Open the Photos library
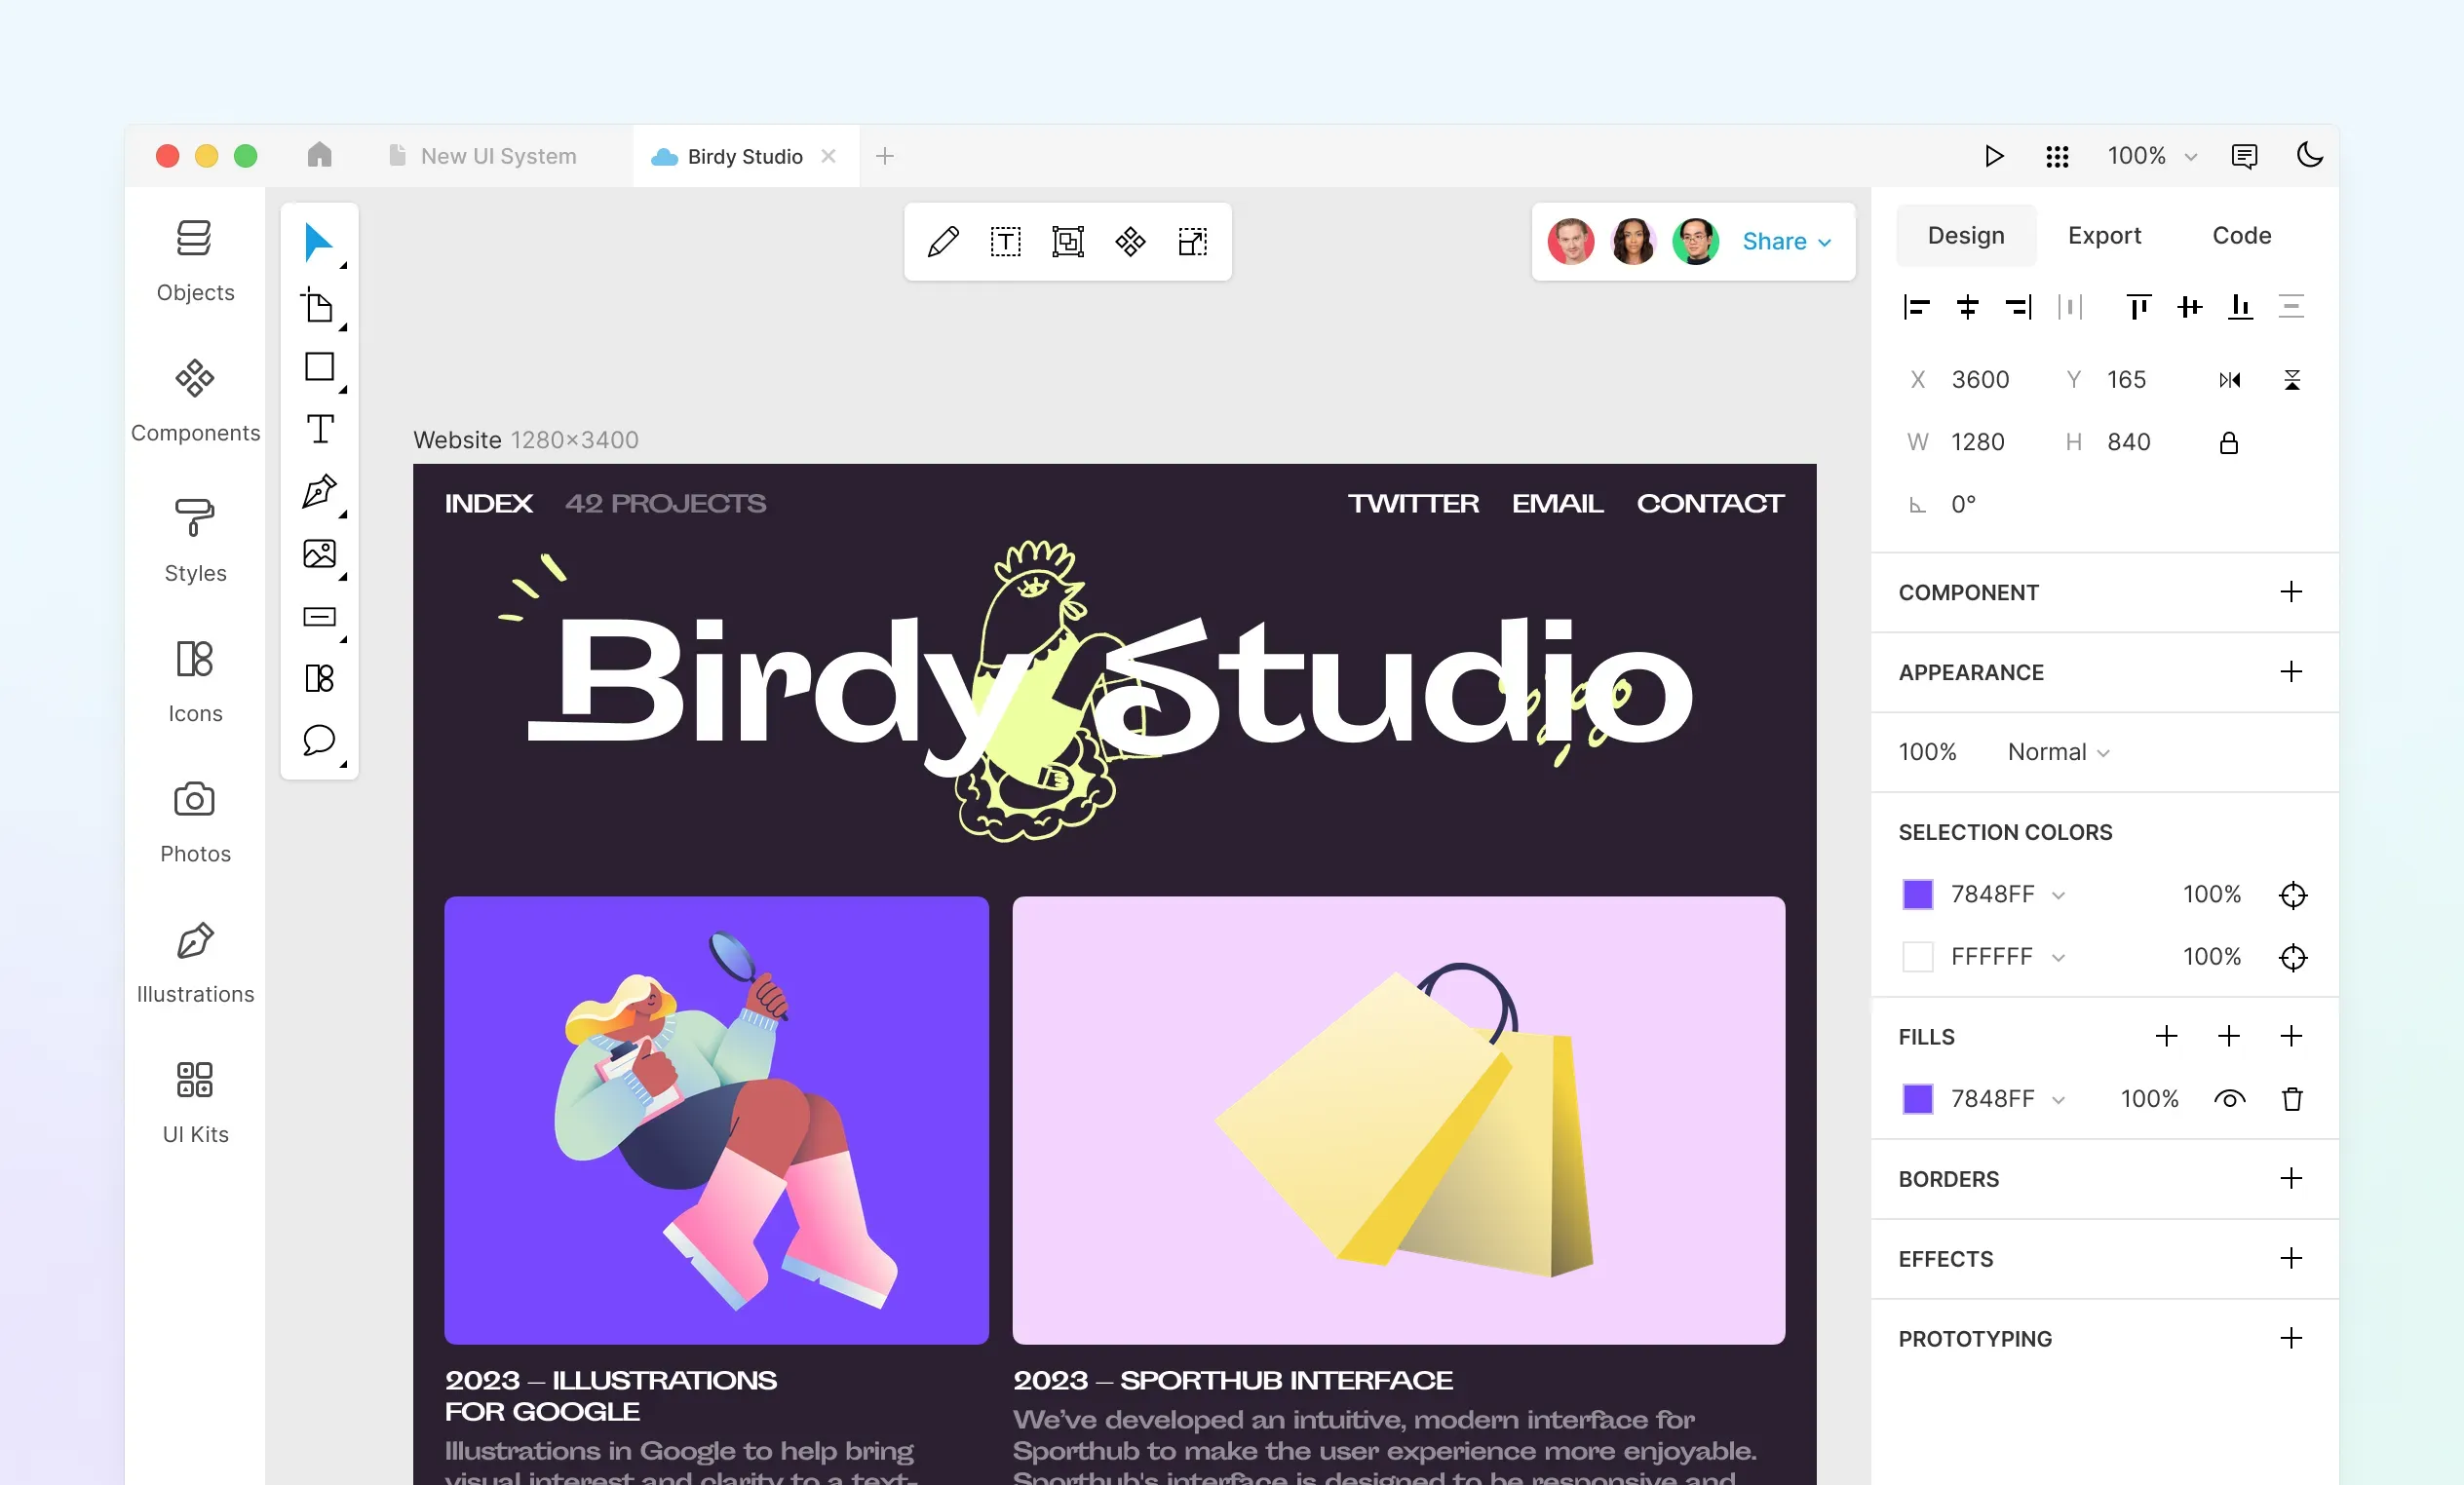Viewport: 2464px width, 1485px height. pos(195,822)
